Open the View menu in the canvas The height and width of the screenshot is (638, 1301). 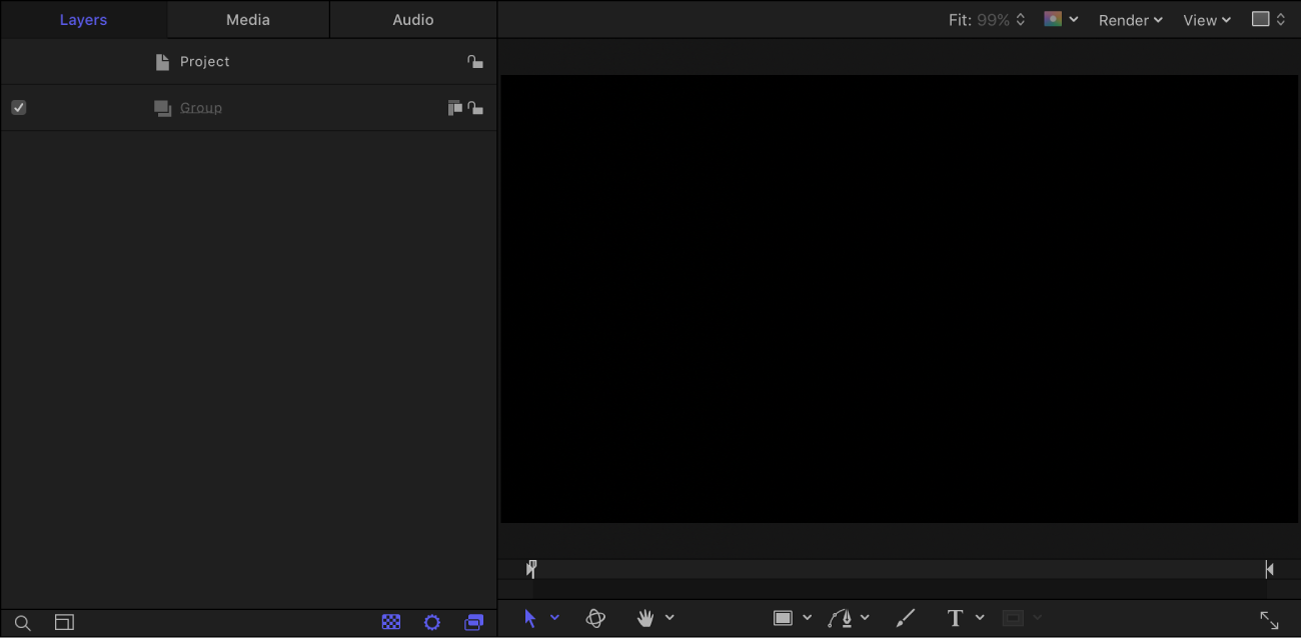pyautogui.click(x=1205, y=19)
